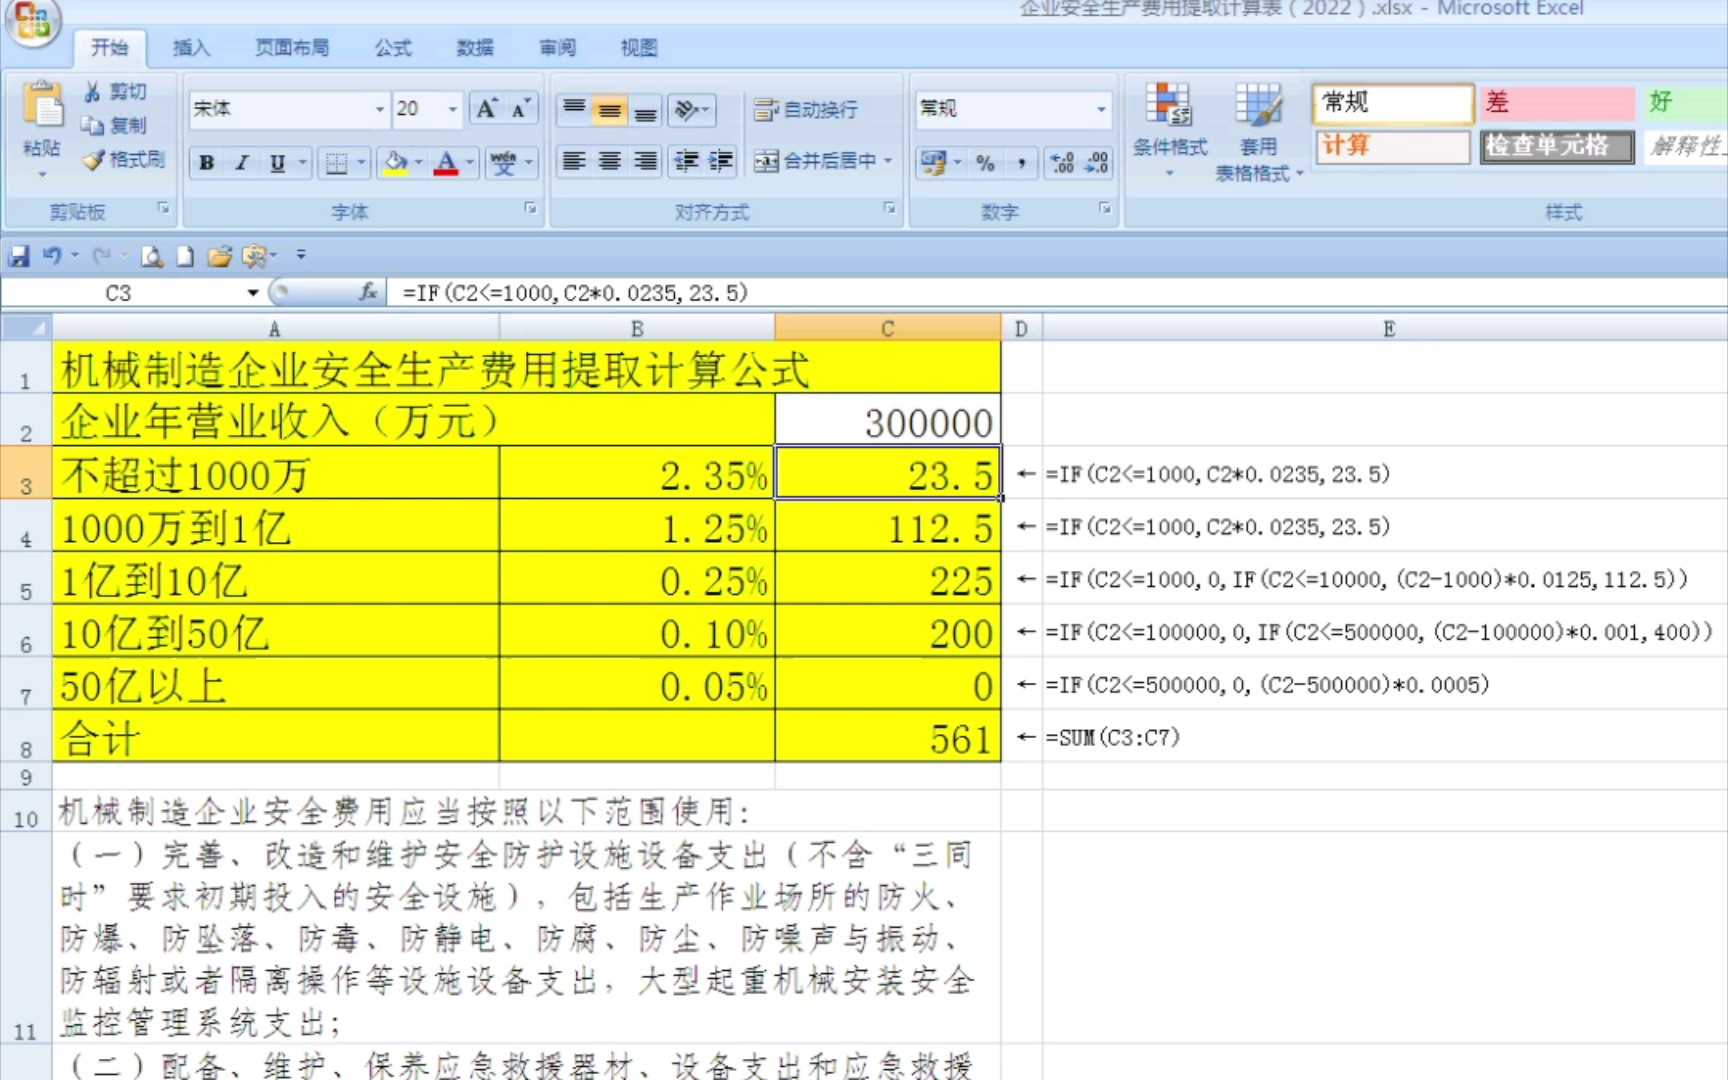Open number format dropdown showing 常规
The image size is (1728, 1080).
click(x=1101, y=109)
